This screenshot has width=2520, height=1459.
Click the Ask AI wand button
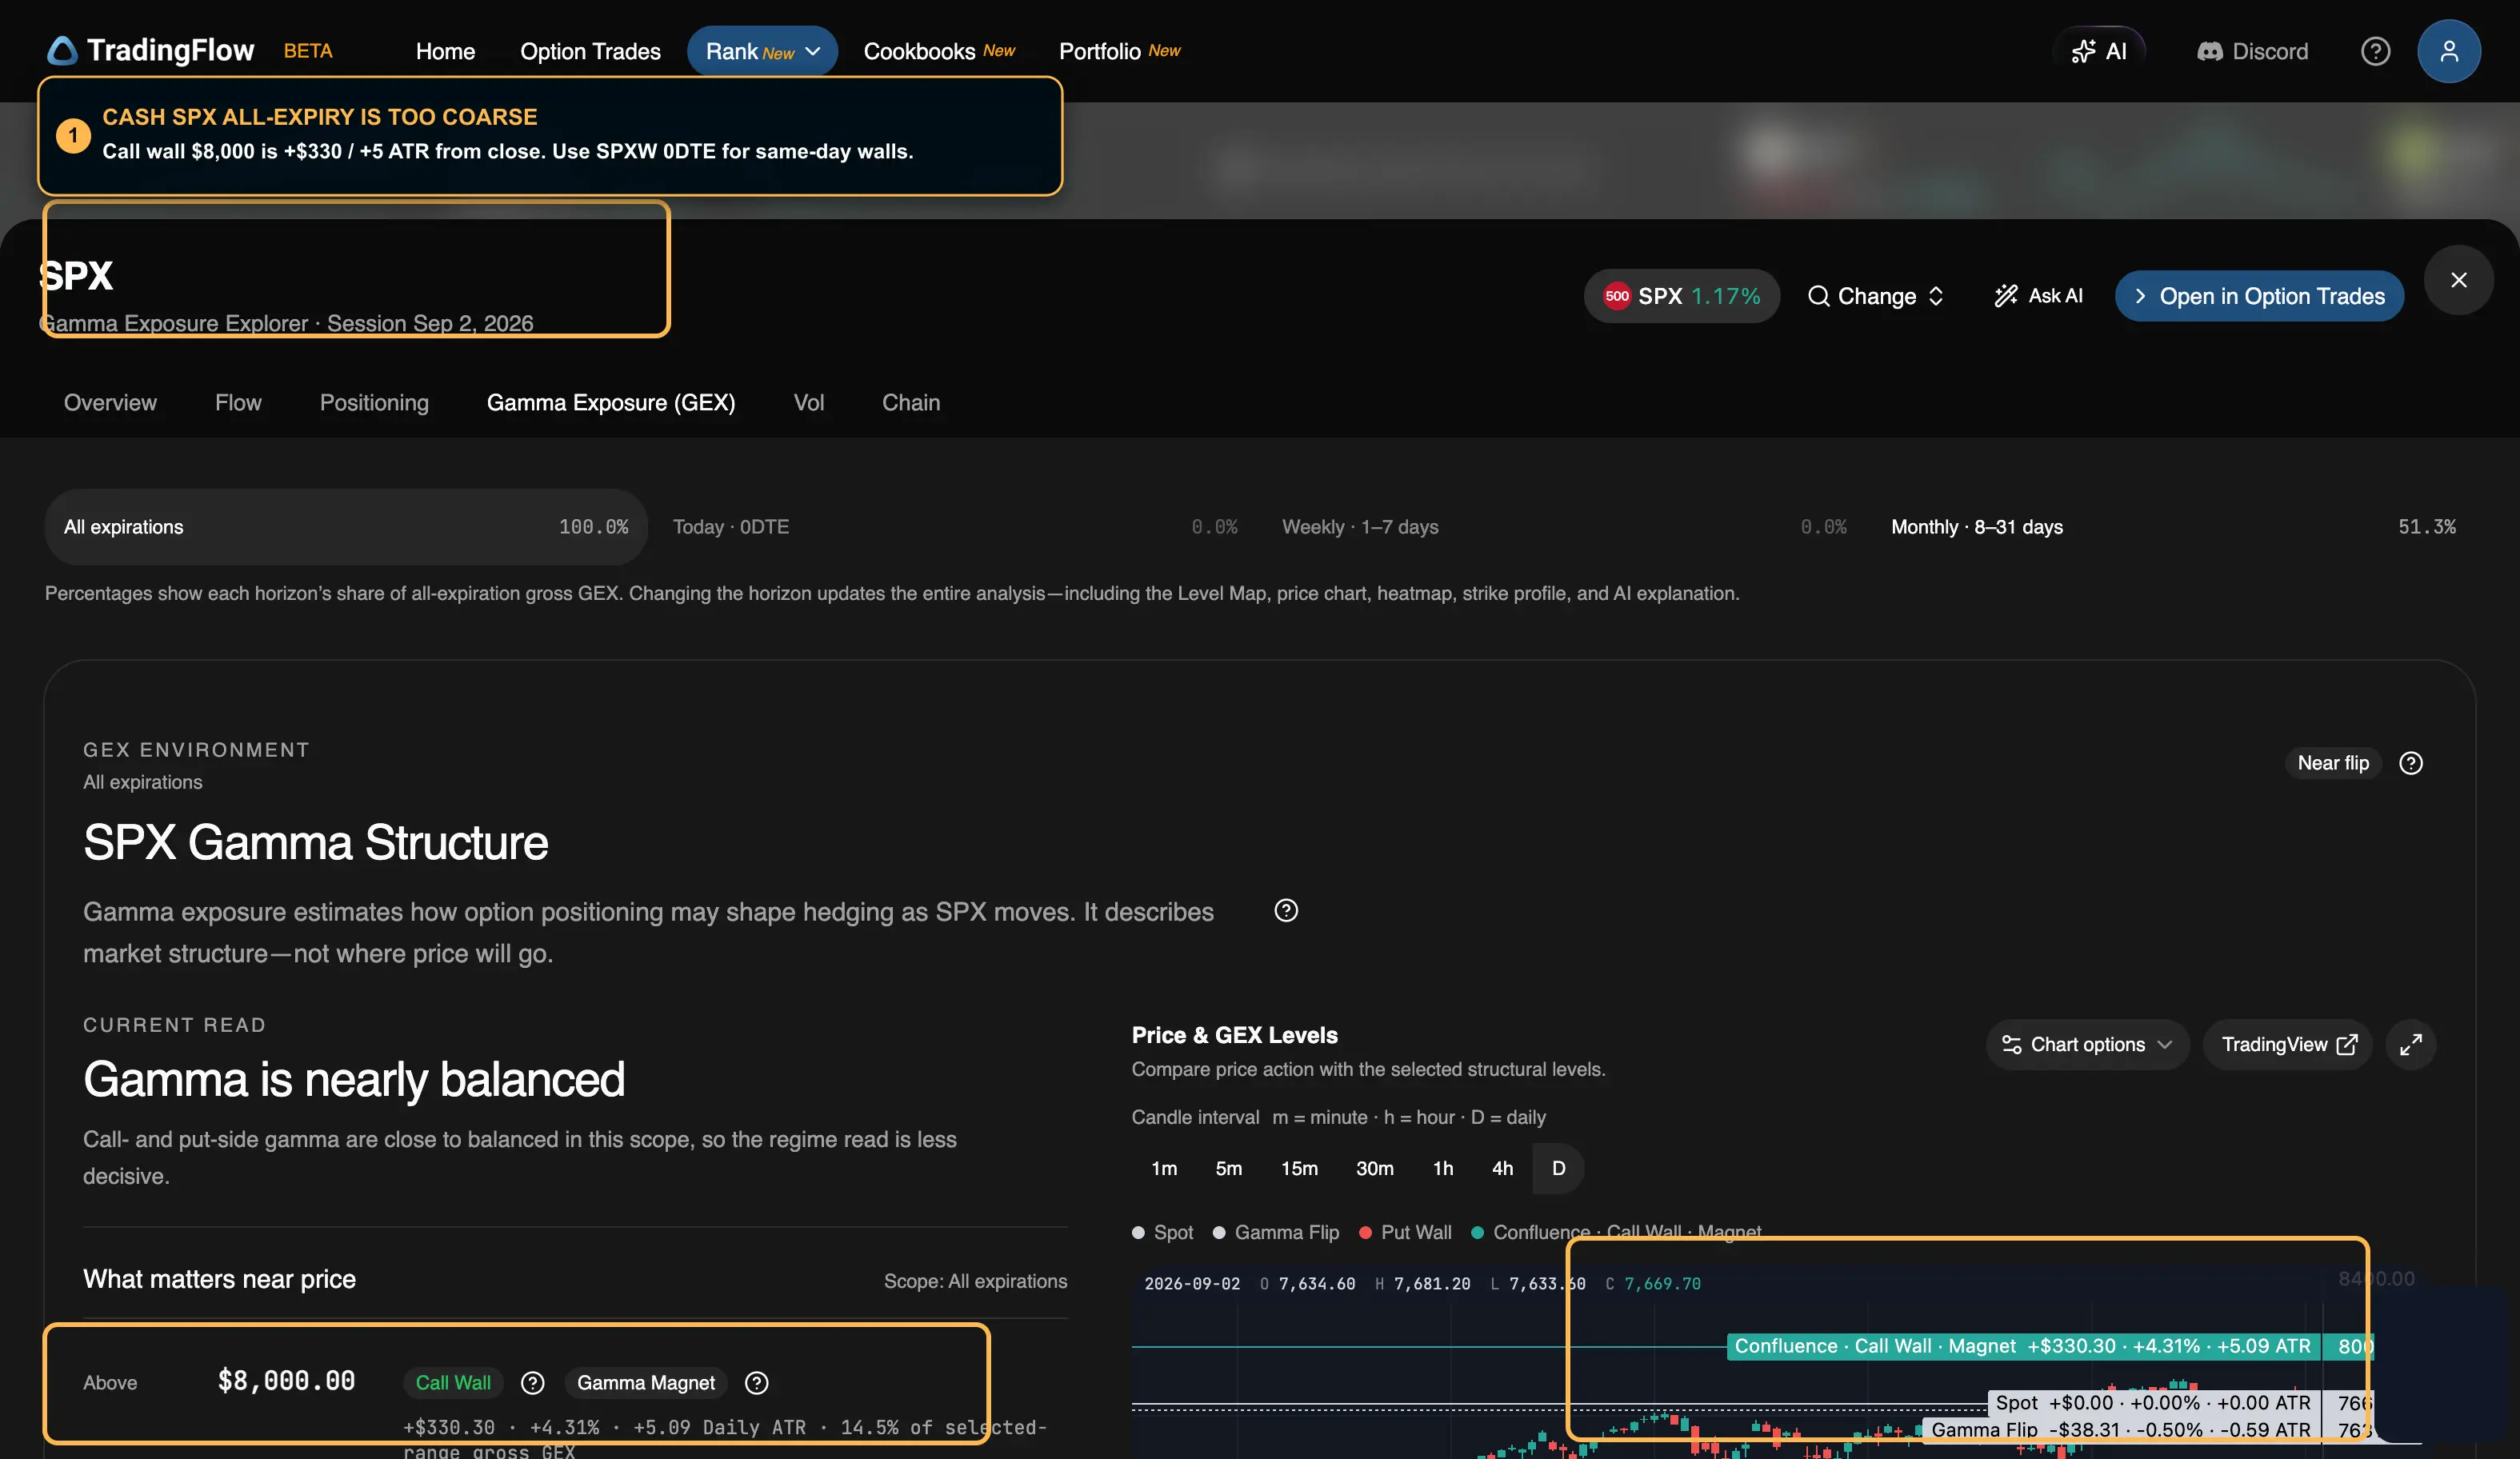[2038, 296]
